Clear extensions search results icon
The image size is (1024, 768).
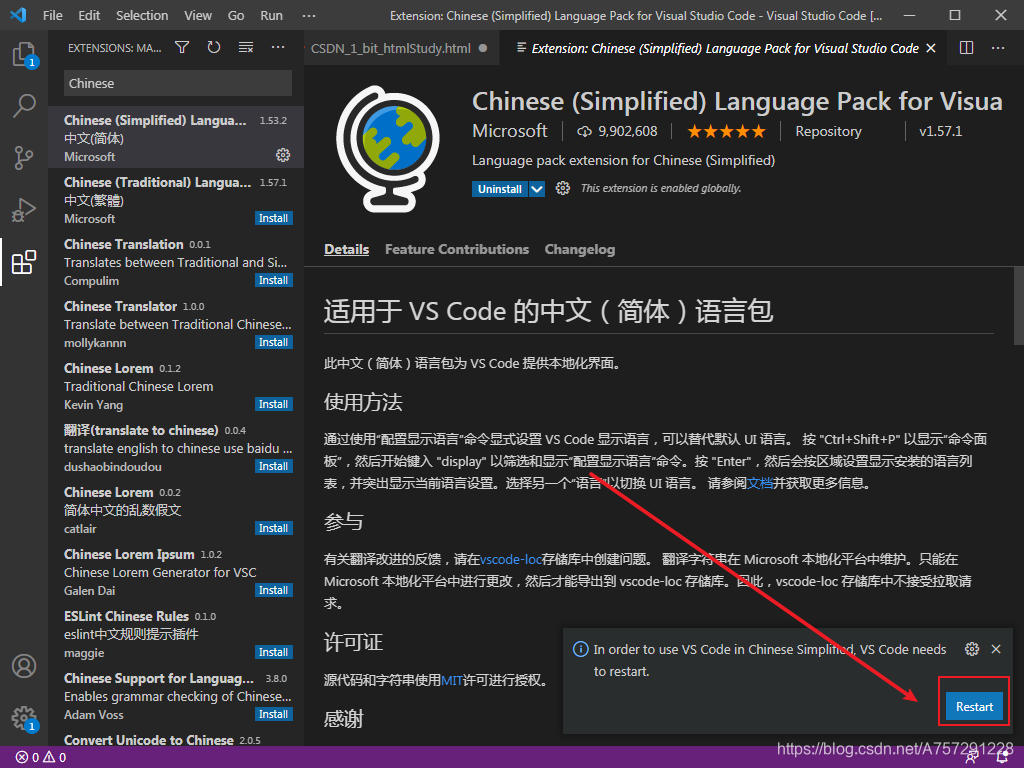pos(246,47)
